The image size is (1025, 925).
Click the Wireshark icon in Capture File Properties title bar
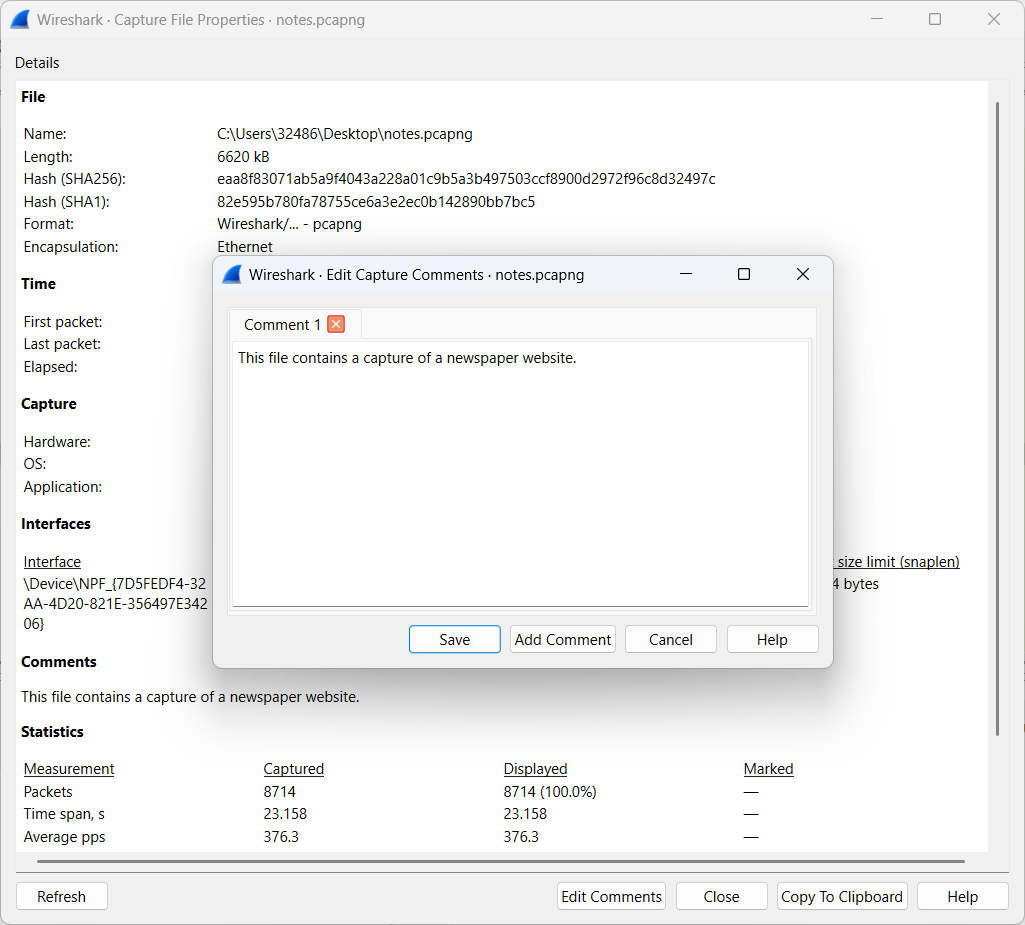pyautogui.click(x=20, y=19)
